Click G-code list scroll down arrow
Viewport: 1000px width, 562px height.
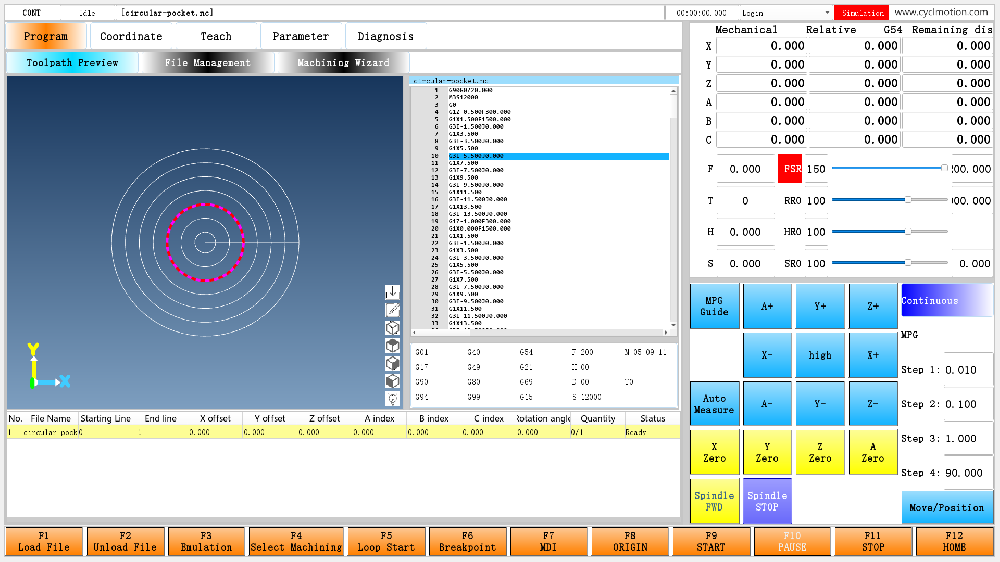tap(673, 324)
